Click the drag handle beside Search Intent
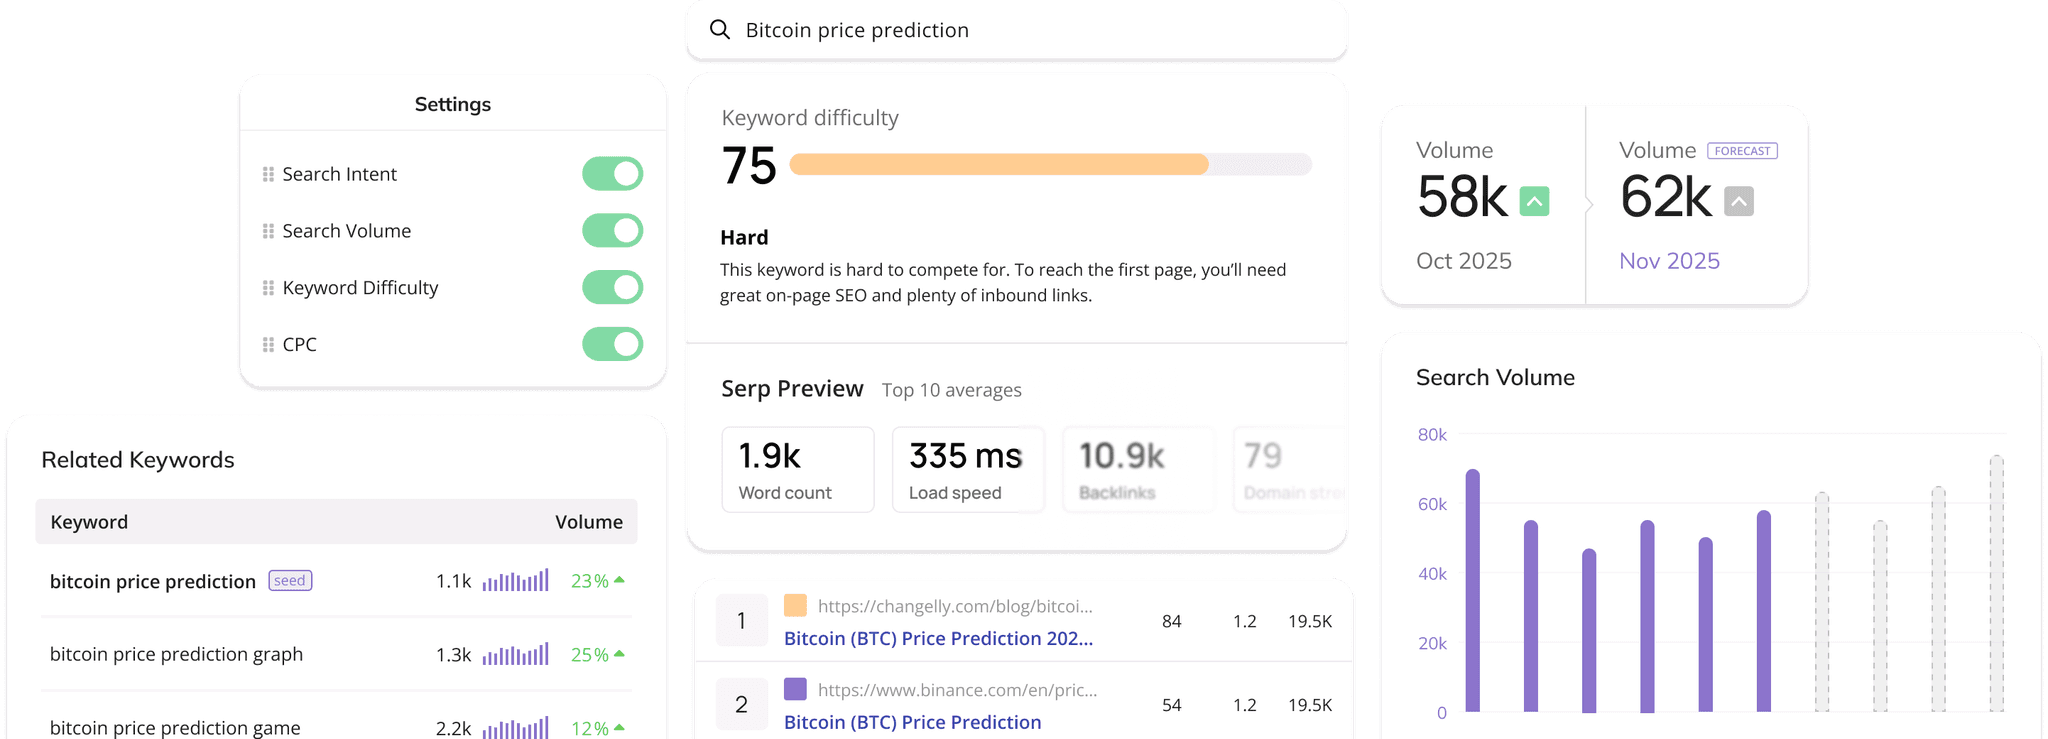The width and height of the screenshot is (2048, 739). pos(268,174)
